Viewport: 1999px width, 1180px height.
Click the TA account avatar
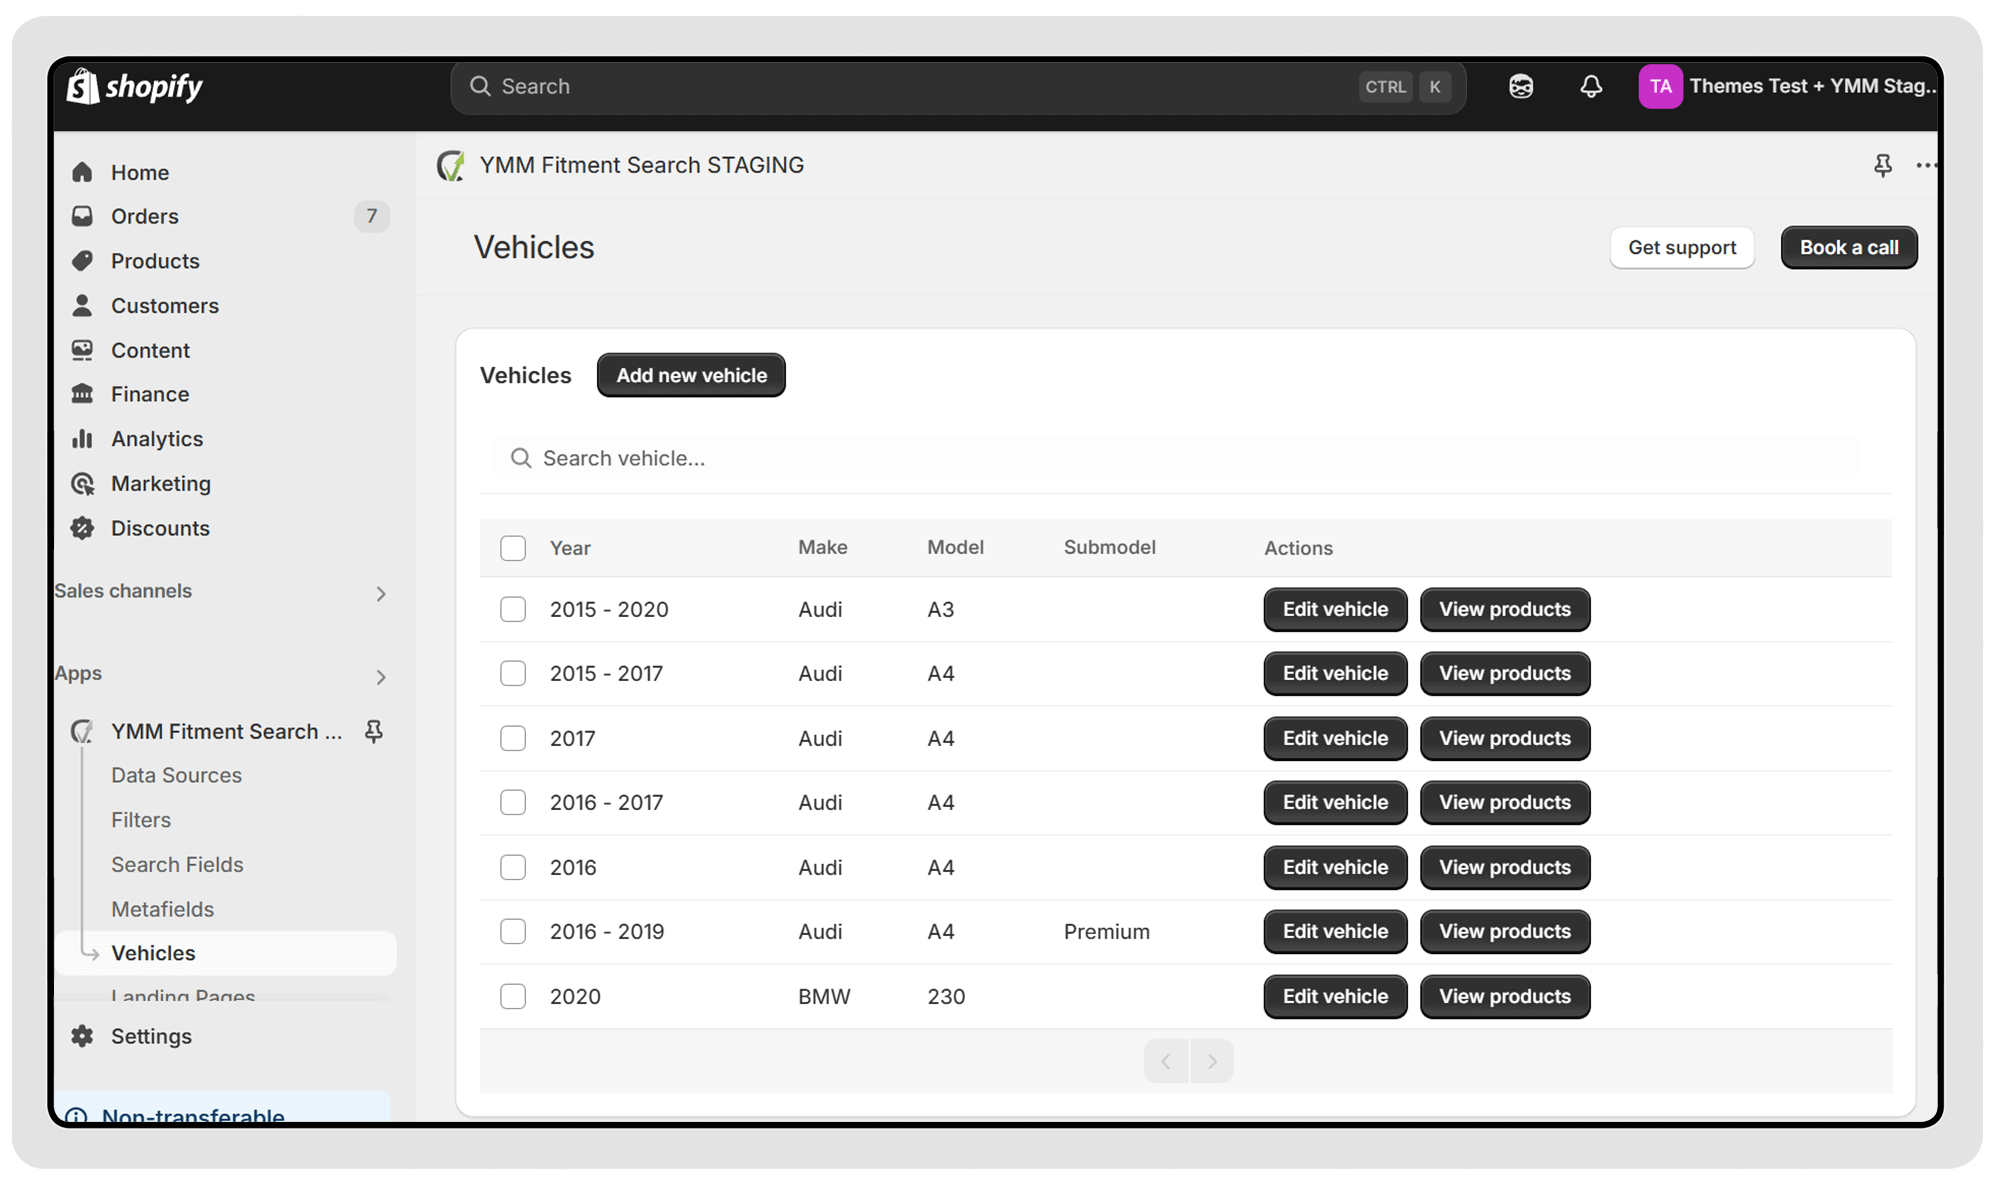point(1659,86)
